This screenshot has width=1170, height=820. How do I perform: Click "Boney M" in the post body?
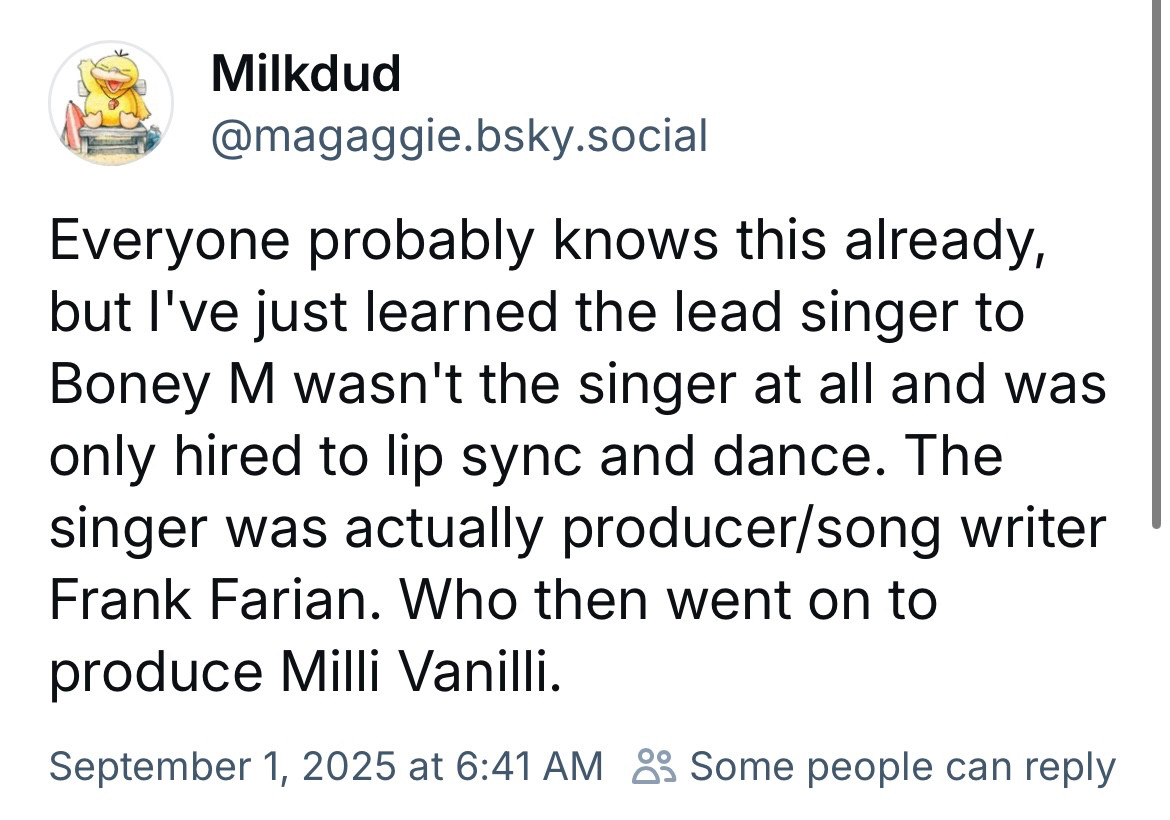point(163,384)
